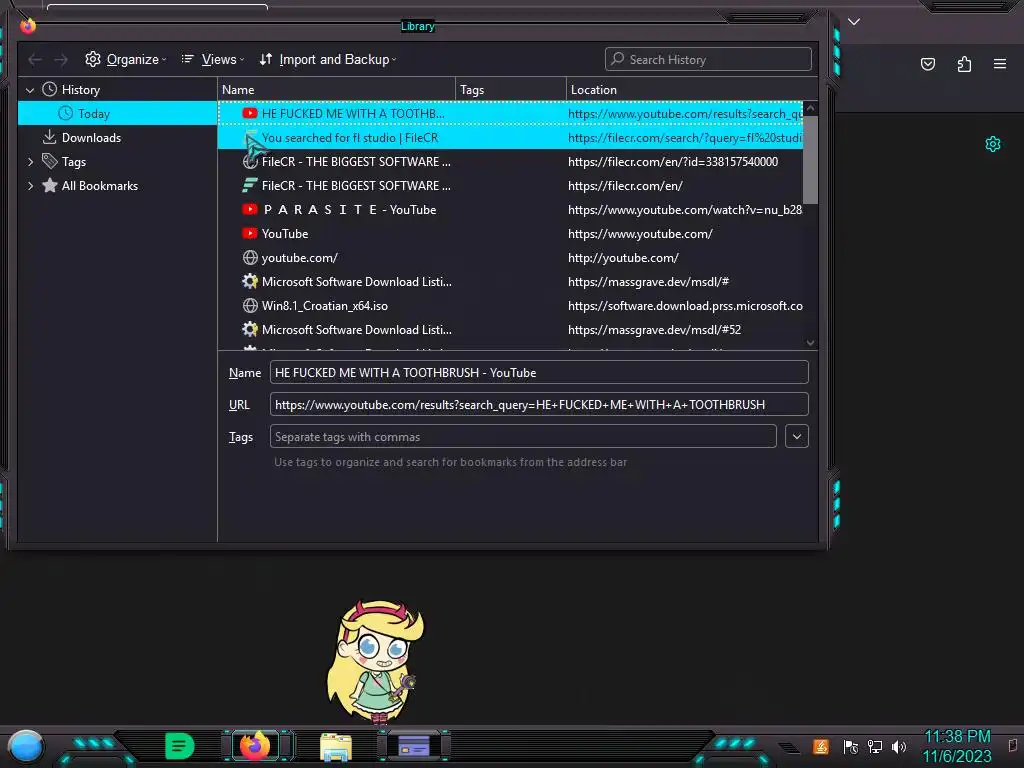Image resolution: width=1024 pixels, height=768 pixels.
Task: Select the HE FUCKED ME WITH A TOOTHB... entry
Action: 510,114
